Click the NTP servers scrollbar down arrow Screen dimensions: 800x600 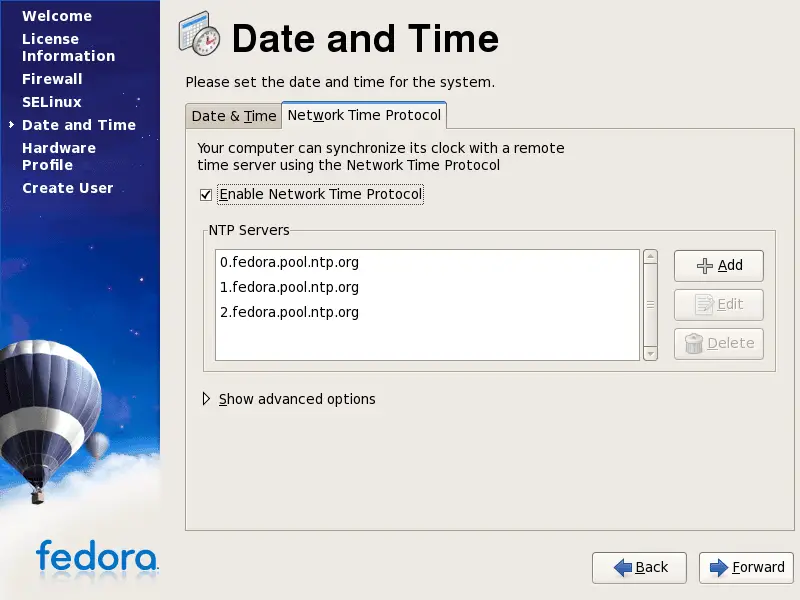tap(650, 353)
